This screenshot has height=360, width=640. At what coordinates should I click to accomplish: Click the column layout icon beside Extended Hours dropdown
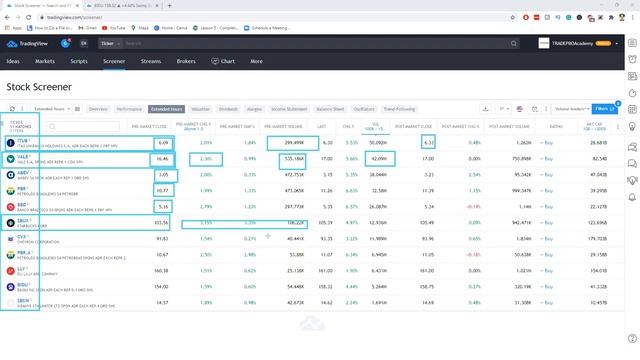(77, 109)
